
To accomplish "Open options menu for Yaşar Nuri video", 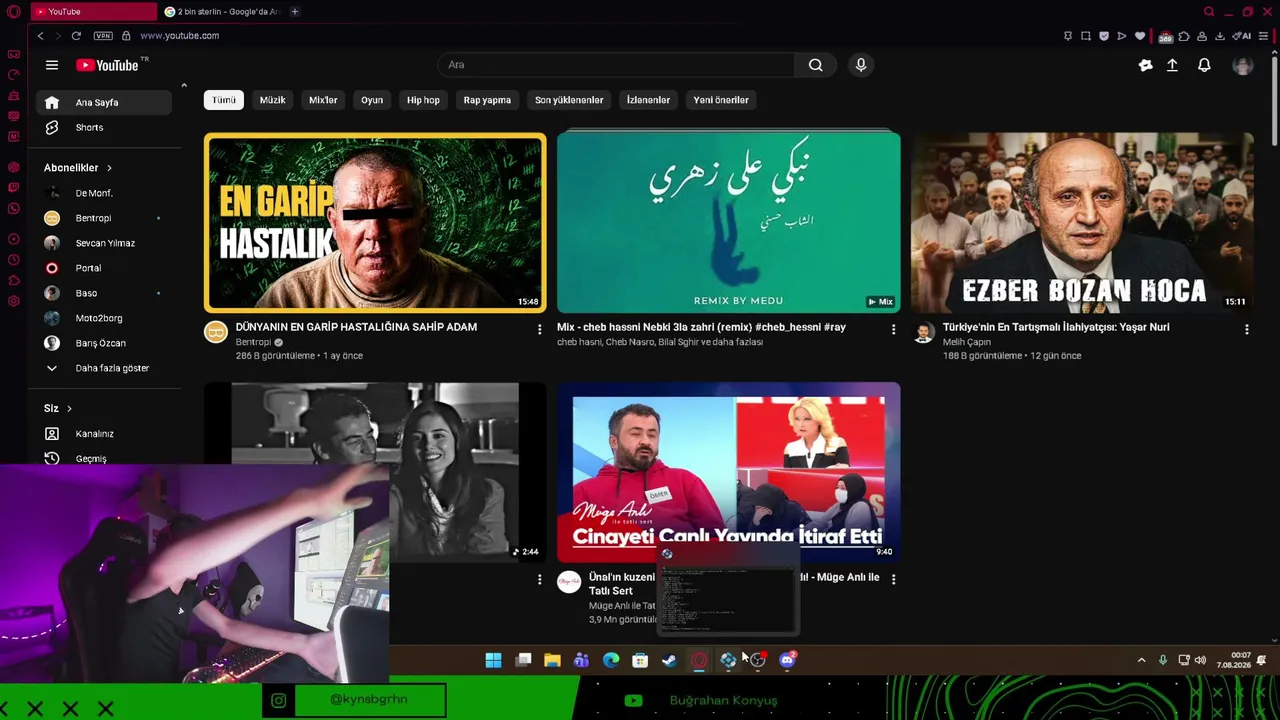I will pos(1246,329).
